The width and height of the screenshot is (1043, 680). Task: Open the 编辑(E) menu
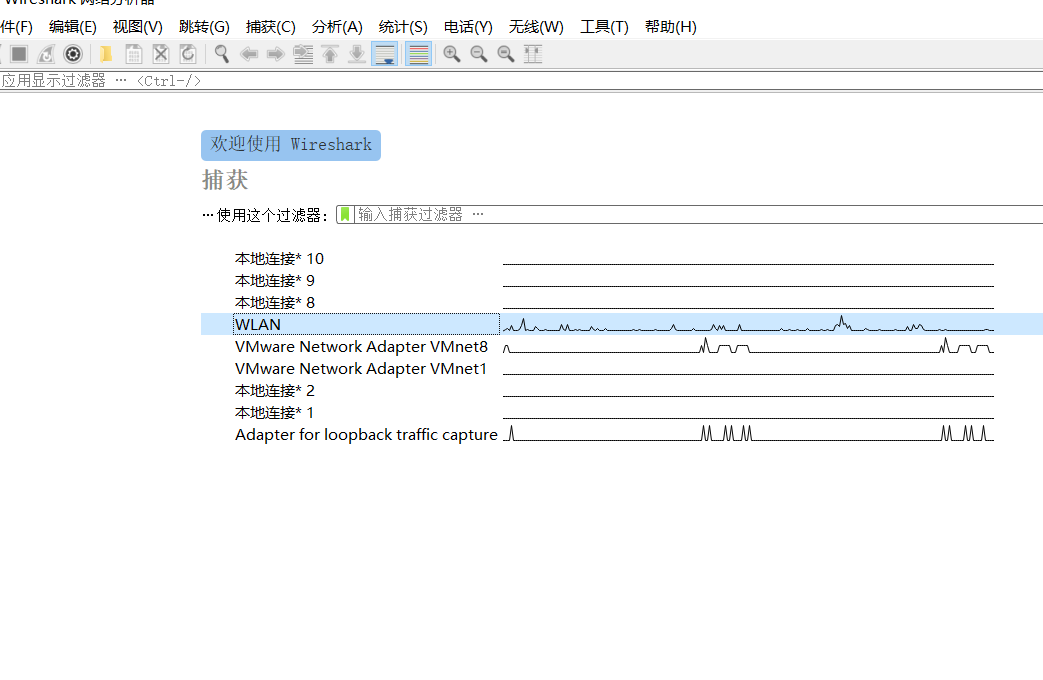[x=73, y=27]
